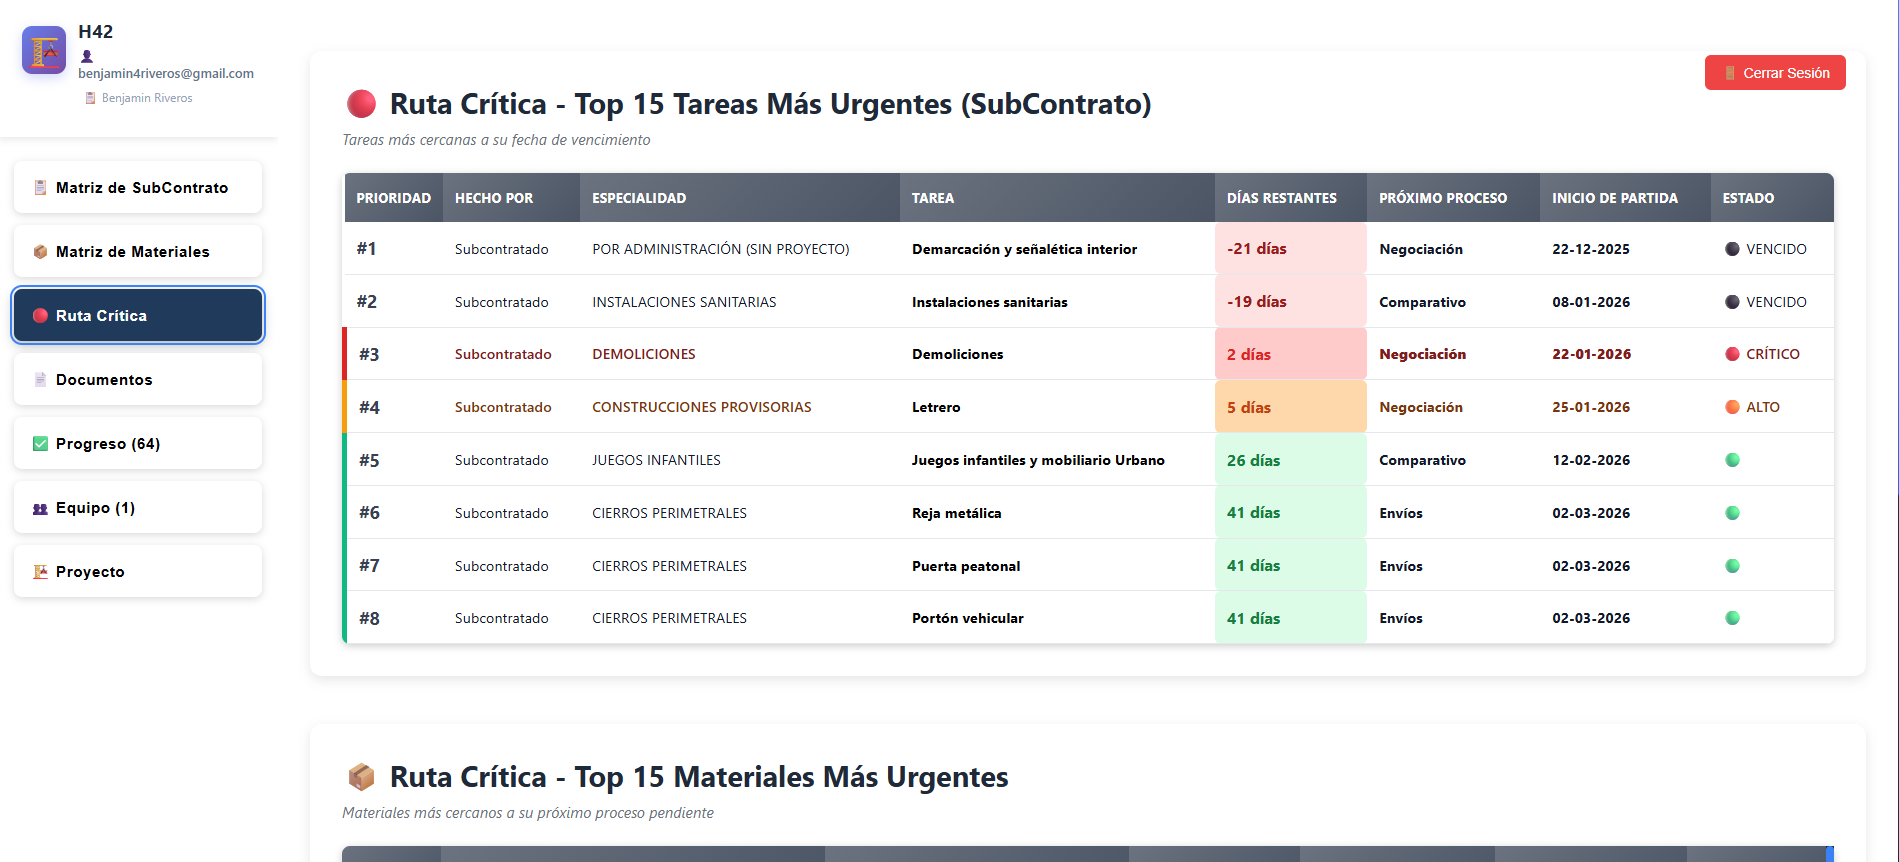Click the green check icon beside Progreso
This screenshot has width=1899, height=862.
click(x=40, y=444)
